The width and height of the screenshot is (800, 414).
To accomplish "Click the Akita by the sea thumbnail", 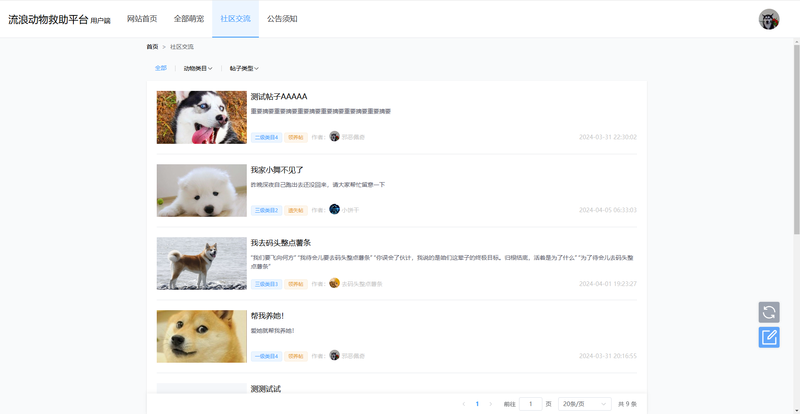I will (x=202, y=263).
